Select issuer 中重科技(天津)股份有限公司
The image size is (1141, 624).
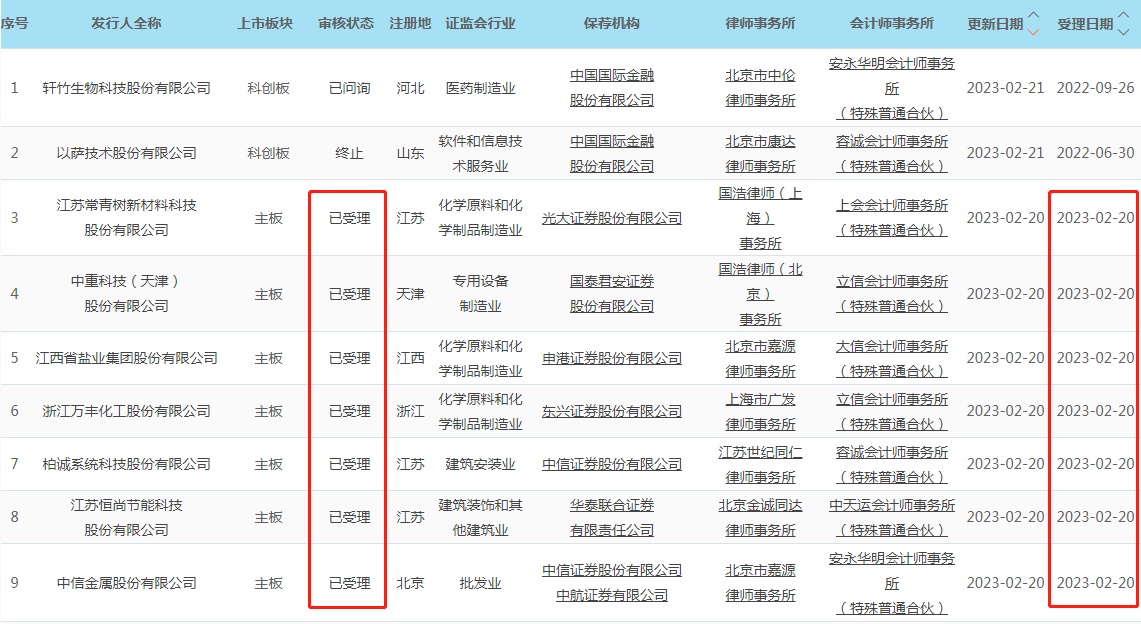(x=127, y=294)
